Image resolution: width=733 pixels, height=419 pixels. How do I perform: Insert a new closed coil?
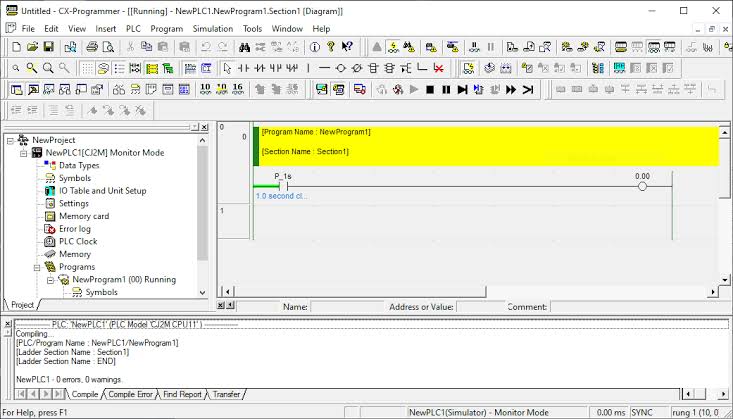pyautogui.click(x=356, y=68)
